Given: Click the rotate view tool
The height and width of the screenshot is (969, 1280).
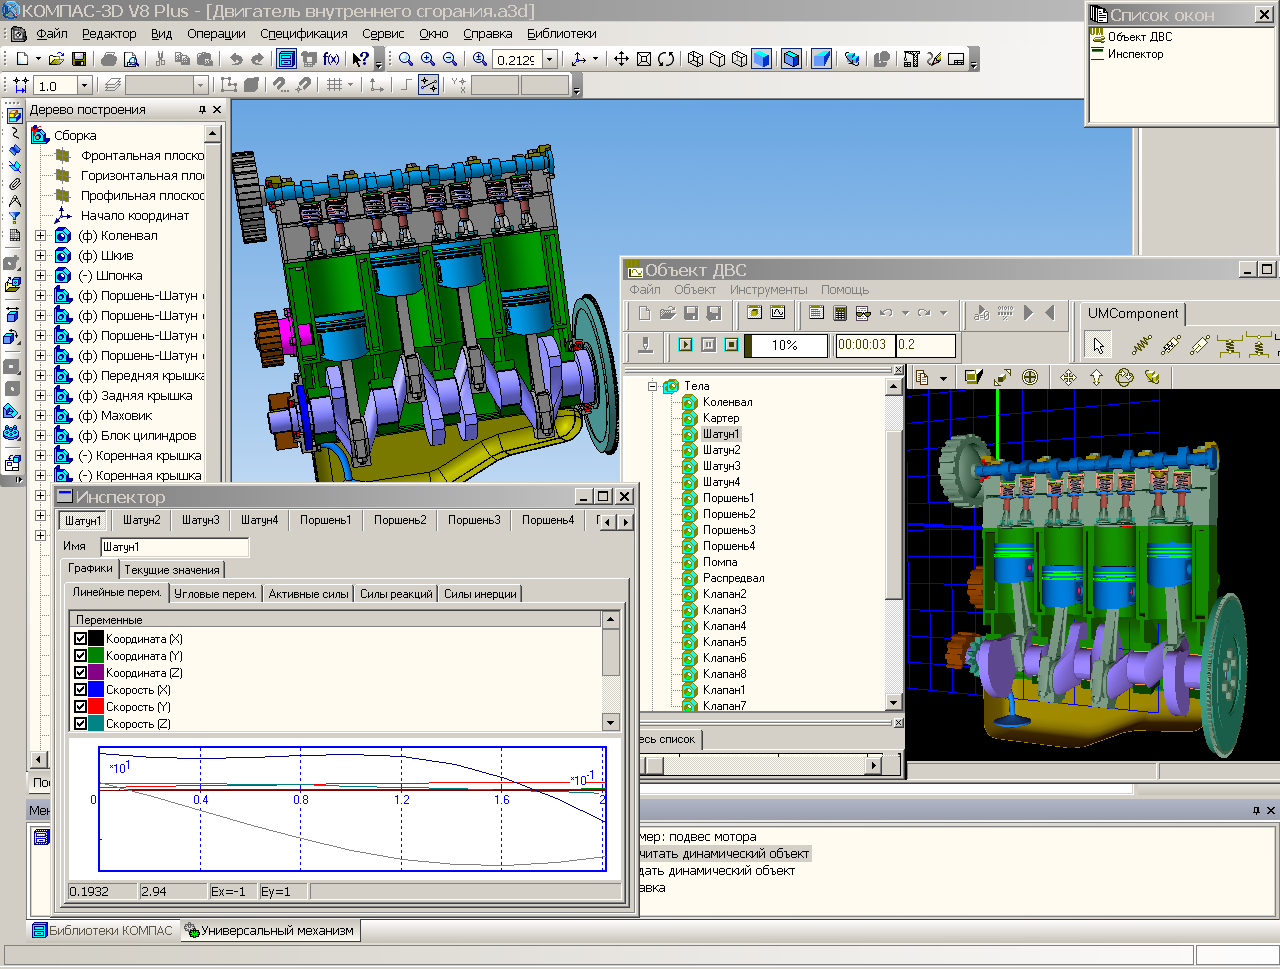Looking at the screenshot, I should [666, 59].
